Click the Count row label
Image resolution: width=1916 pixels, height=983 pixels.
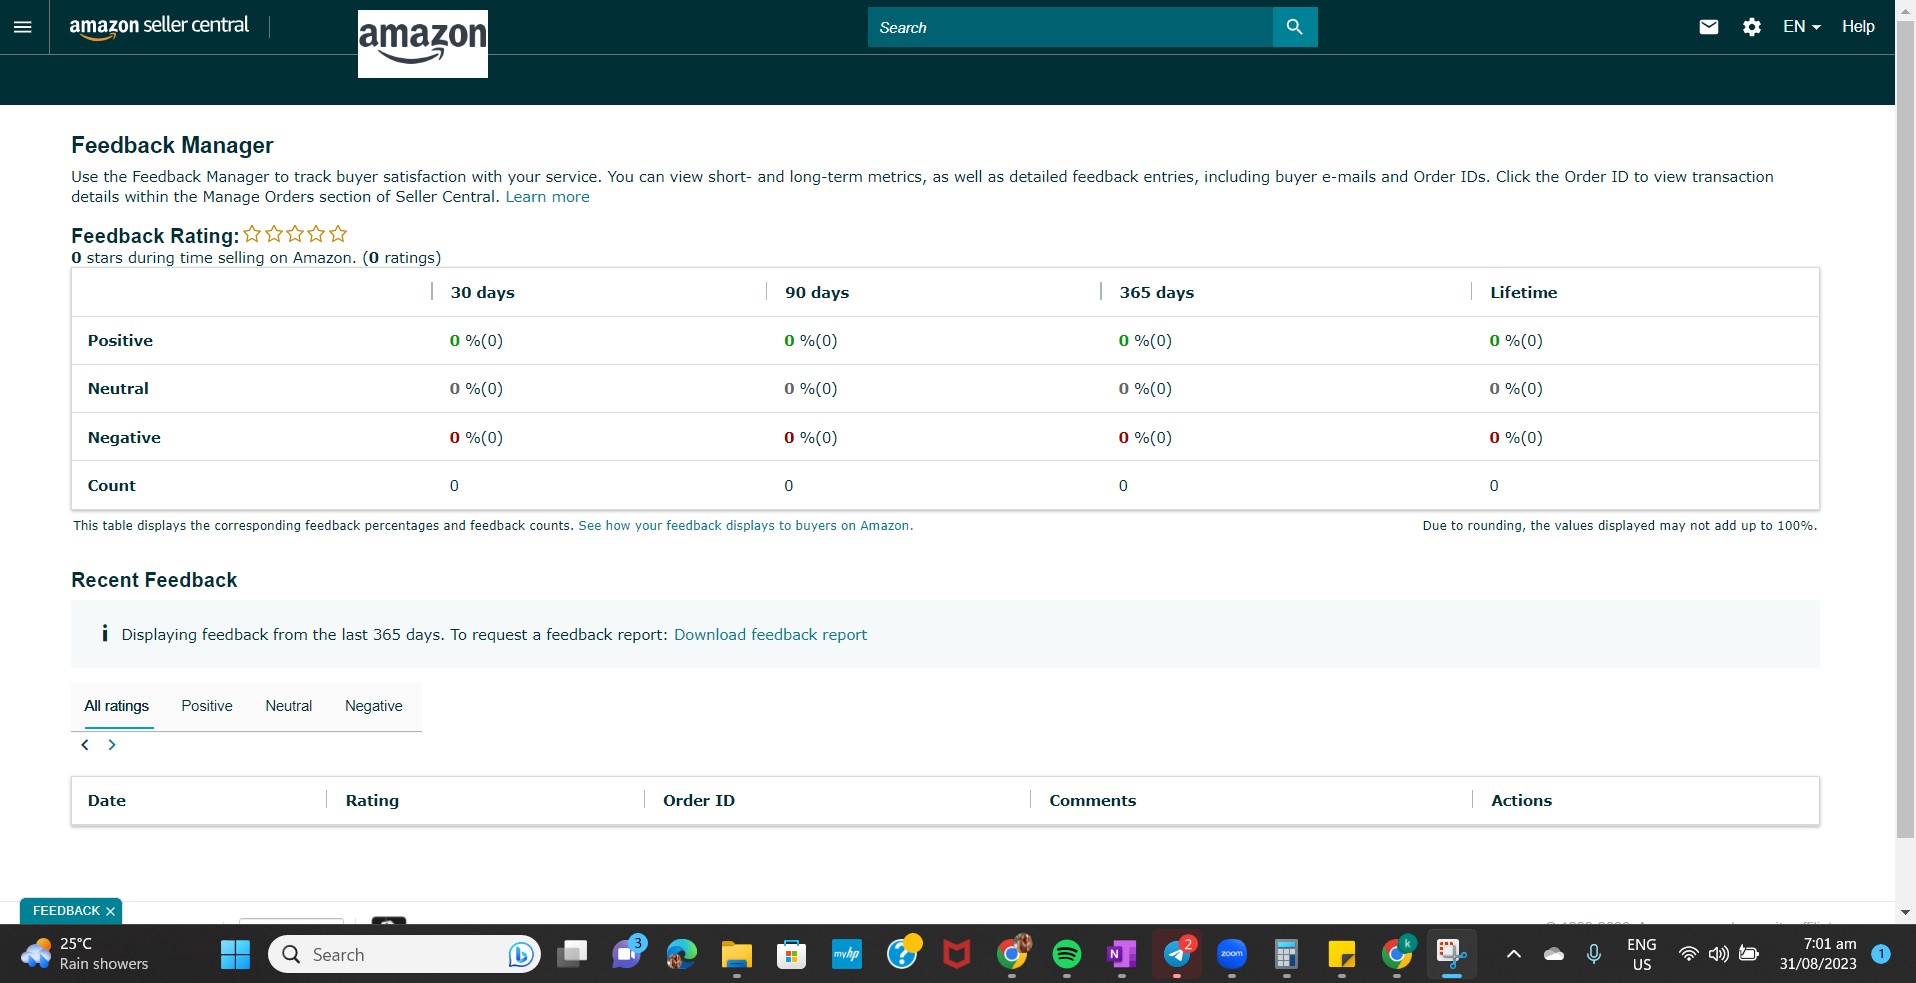[x=111, y=486]
